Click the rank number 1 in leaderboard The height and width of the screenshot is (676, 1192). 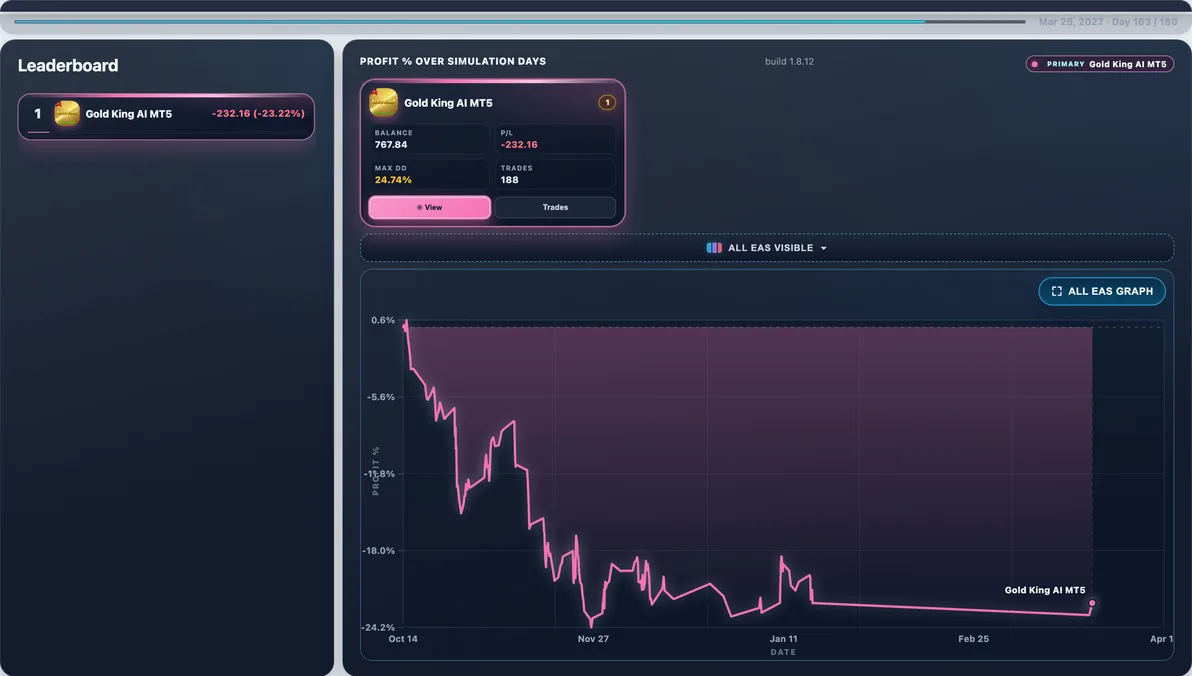37,113
